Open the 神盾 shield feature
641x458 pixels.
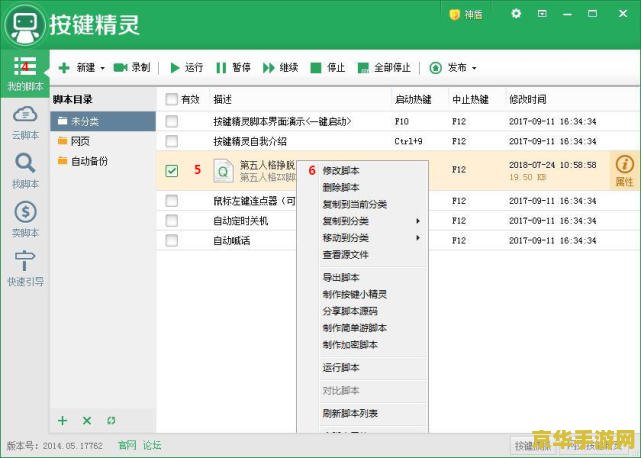[466, 15]
